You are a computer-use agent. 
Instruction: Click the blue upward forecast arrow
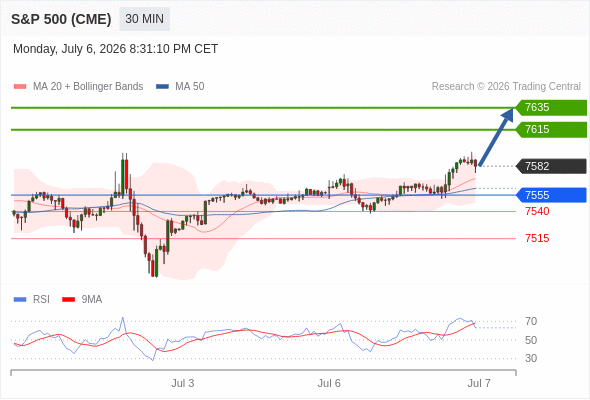click(x=496, y=137)
